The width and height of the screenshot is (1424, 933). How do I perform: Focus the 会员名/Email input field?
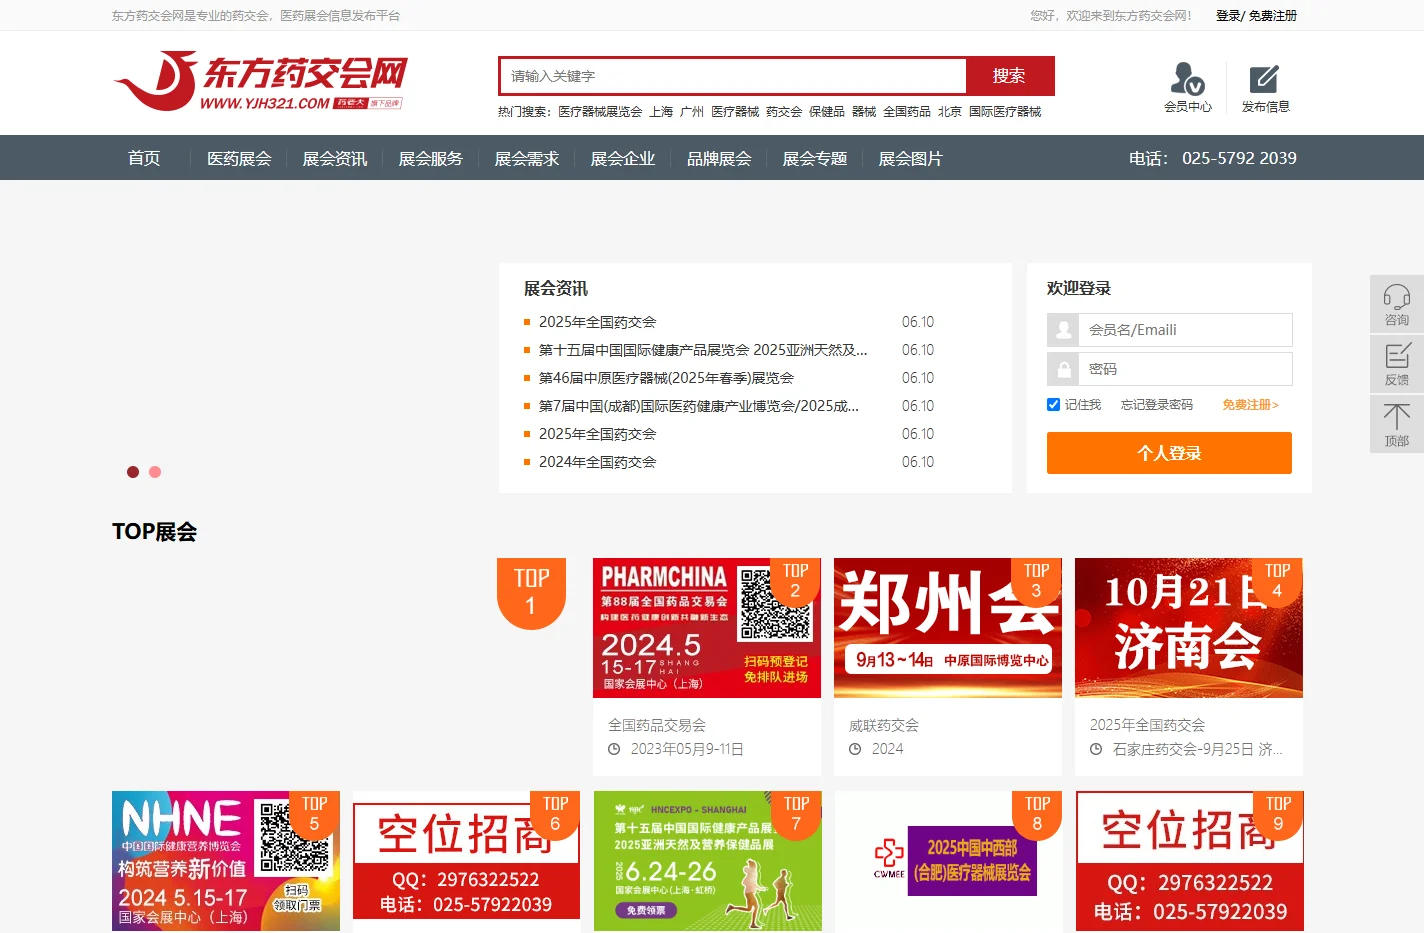tap(1185, 330)
